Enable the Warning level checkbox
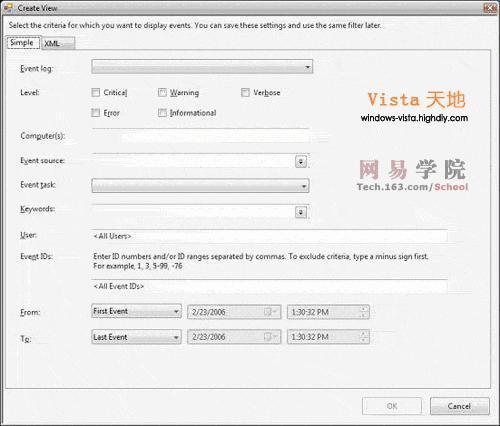This screenshot has height=426, width=500. [x=162, y=92]
